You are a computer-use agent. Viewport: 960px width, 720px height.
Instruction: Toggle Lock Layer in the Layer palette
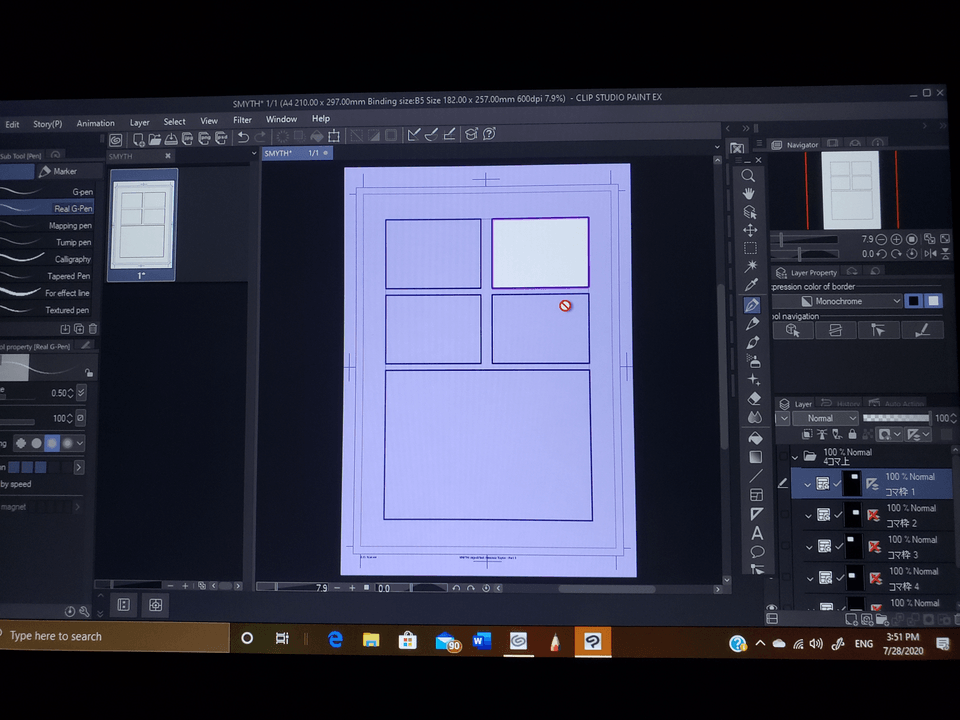coord(852,434)
